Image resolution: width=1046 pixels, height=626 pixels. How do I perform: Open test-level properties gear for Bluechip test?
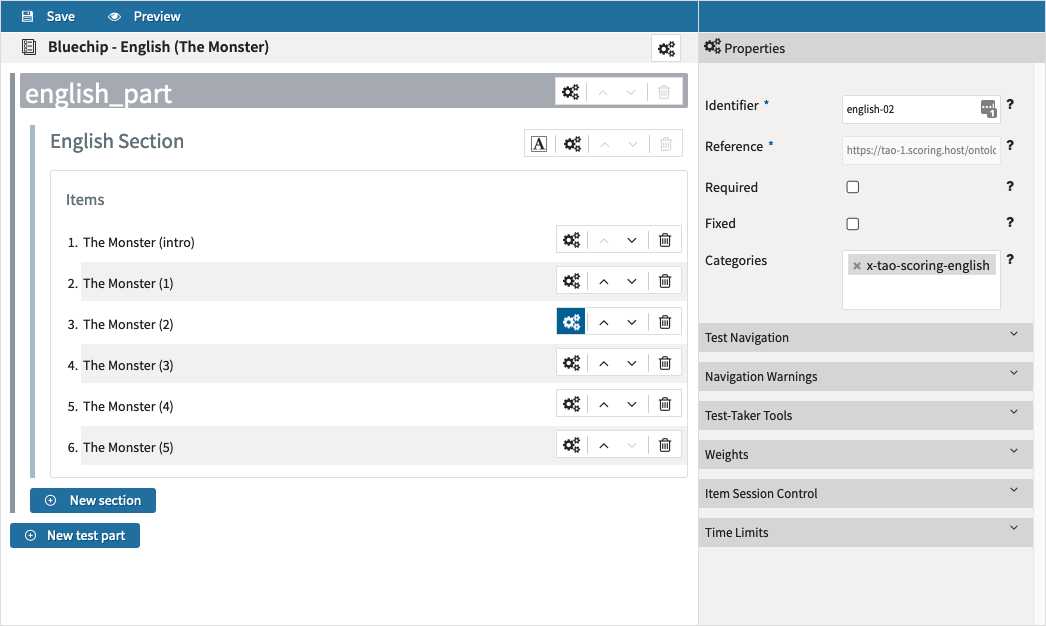(666, 48)
